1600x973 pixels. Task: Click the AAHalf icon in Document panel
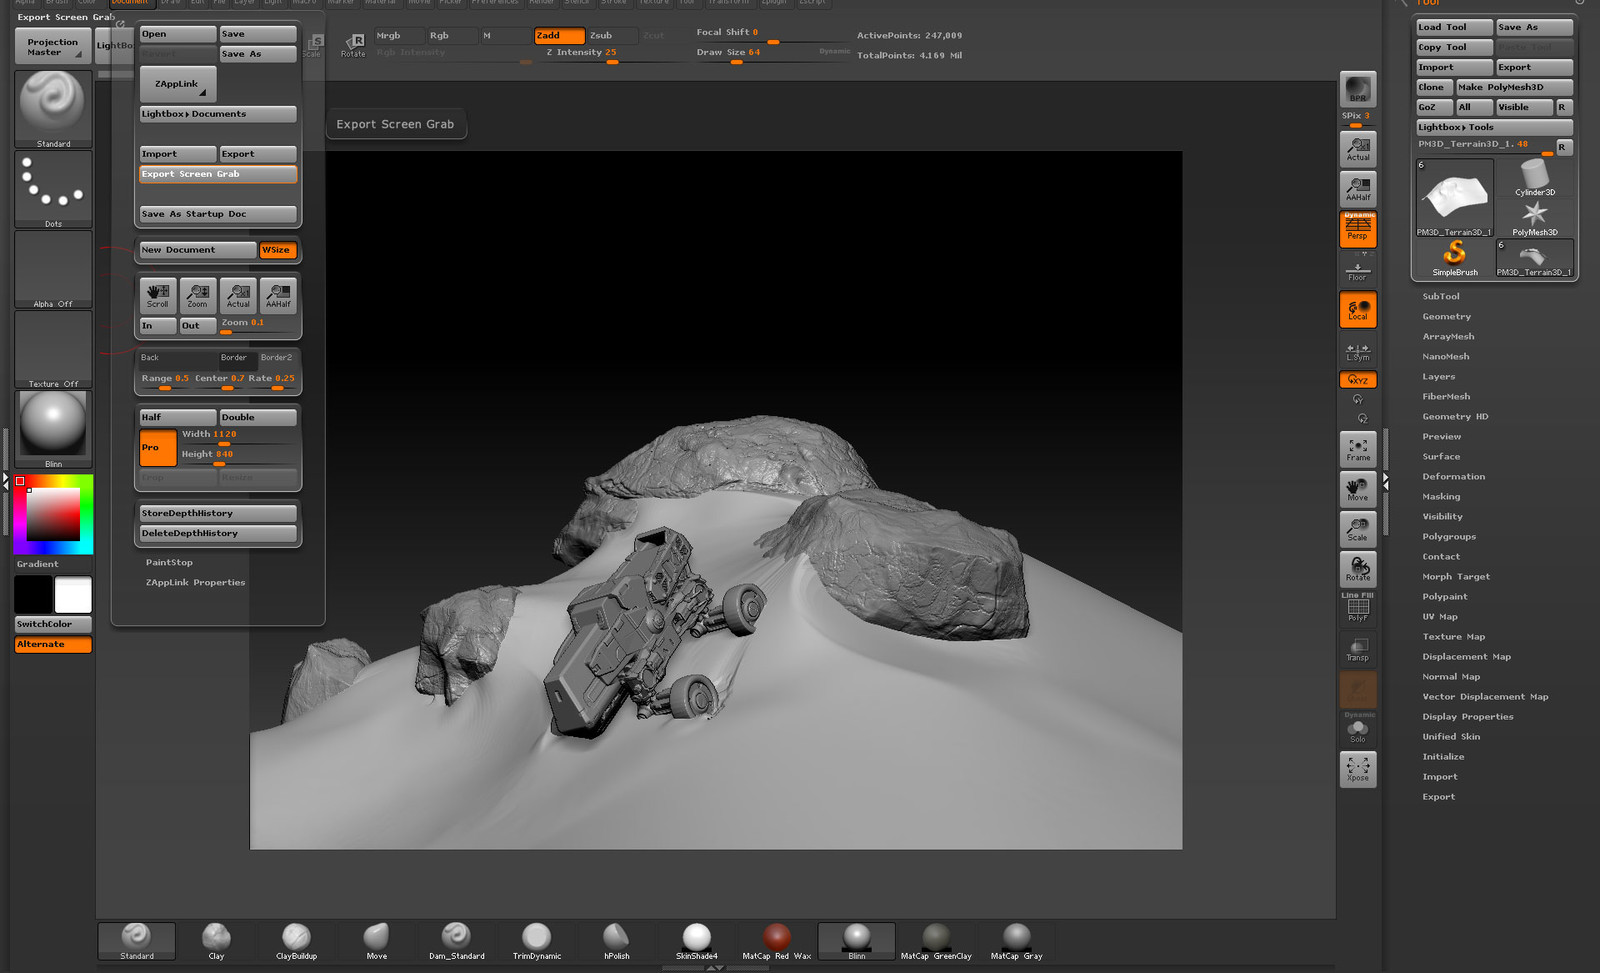[278, 295]
